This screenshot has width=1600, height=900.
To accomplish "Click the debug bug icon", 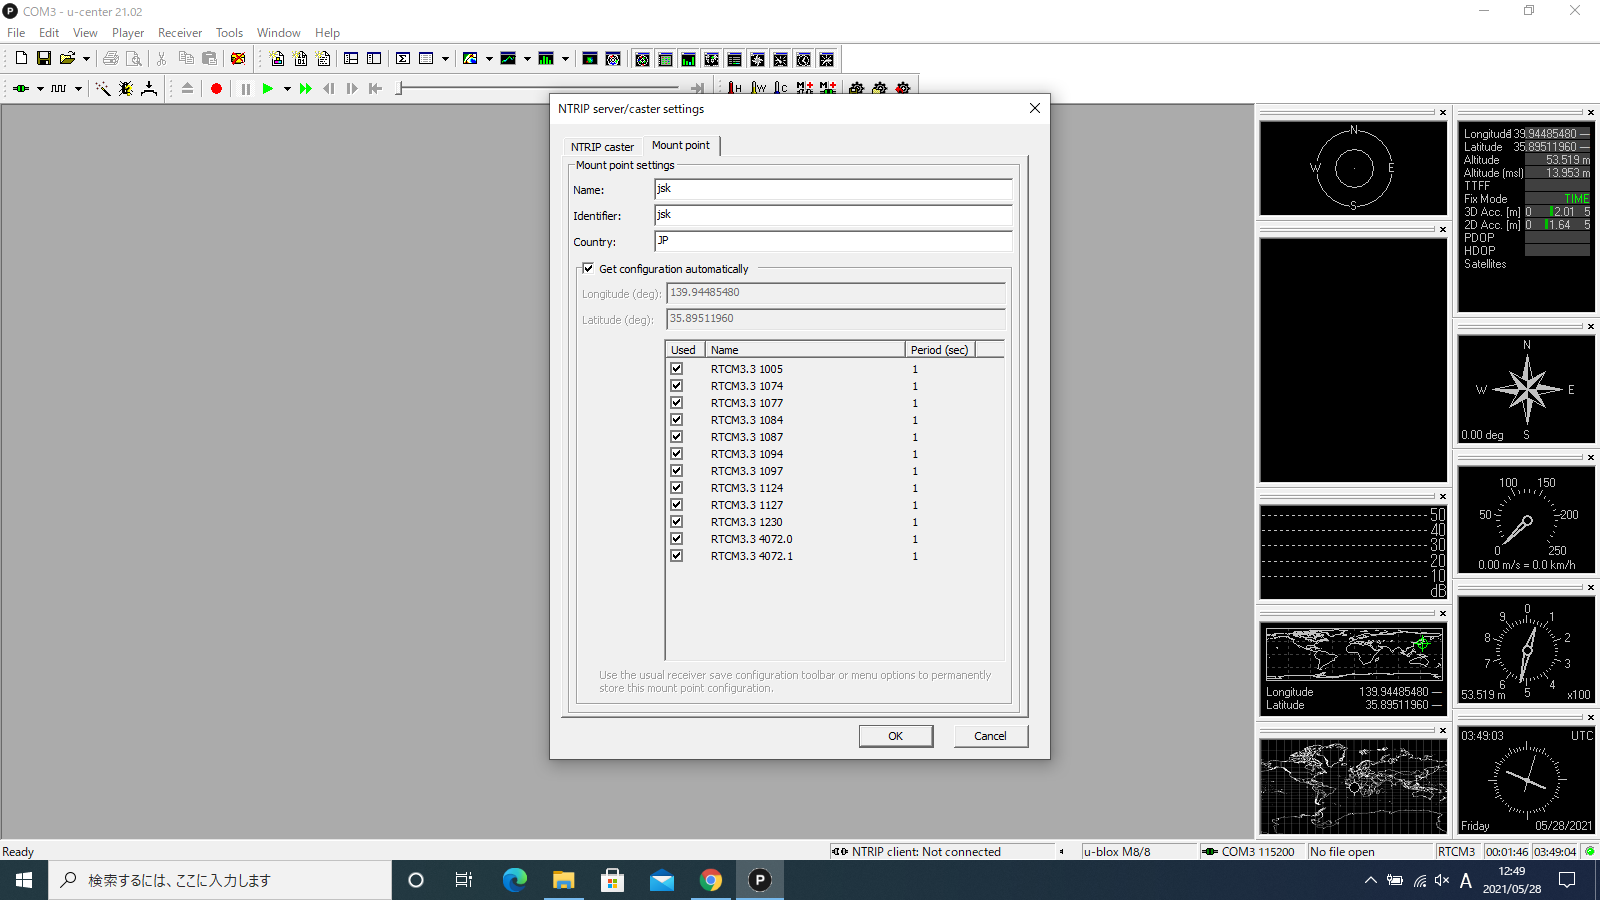I will (126, 89).
